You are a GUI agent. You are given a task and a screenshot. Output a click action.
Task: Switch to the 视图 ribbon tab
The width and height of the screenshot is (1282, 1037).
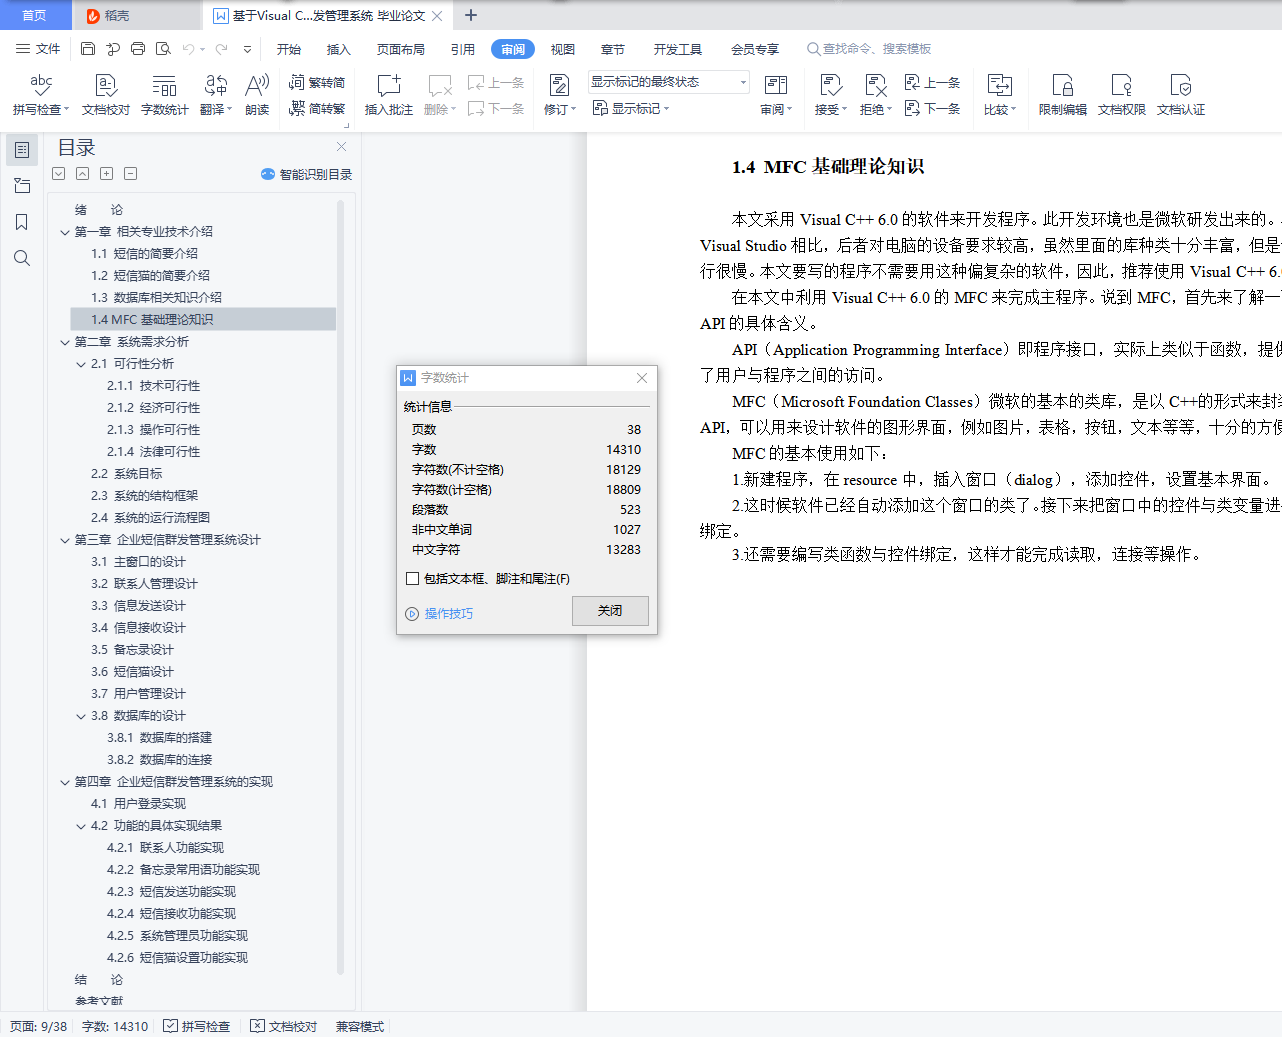[x=563, y=49]
